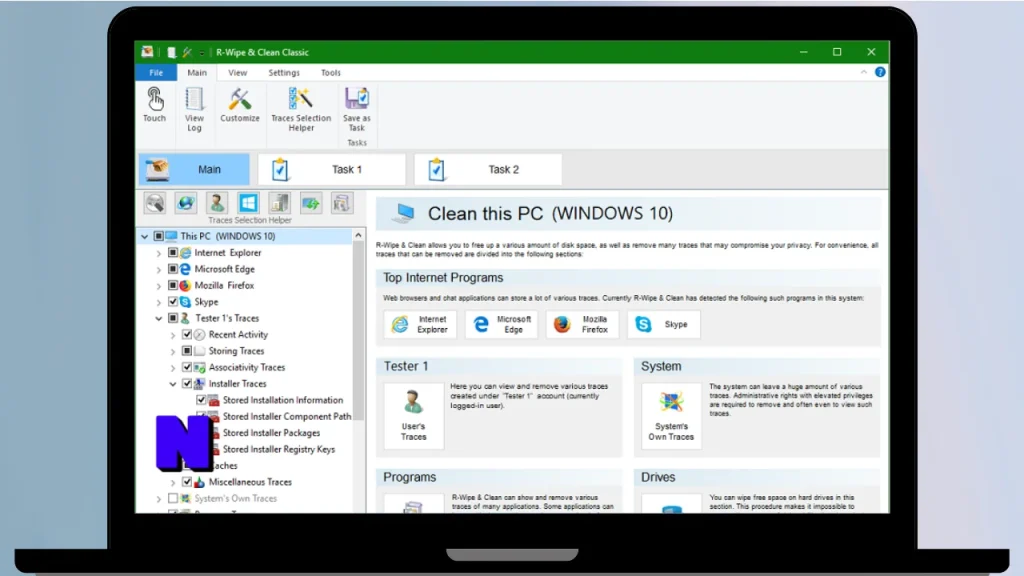Open View Log from the ribbon
This screenshot has height=576, width=1024.
click(x=194, y=110)
